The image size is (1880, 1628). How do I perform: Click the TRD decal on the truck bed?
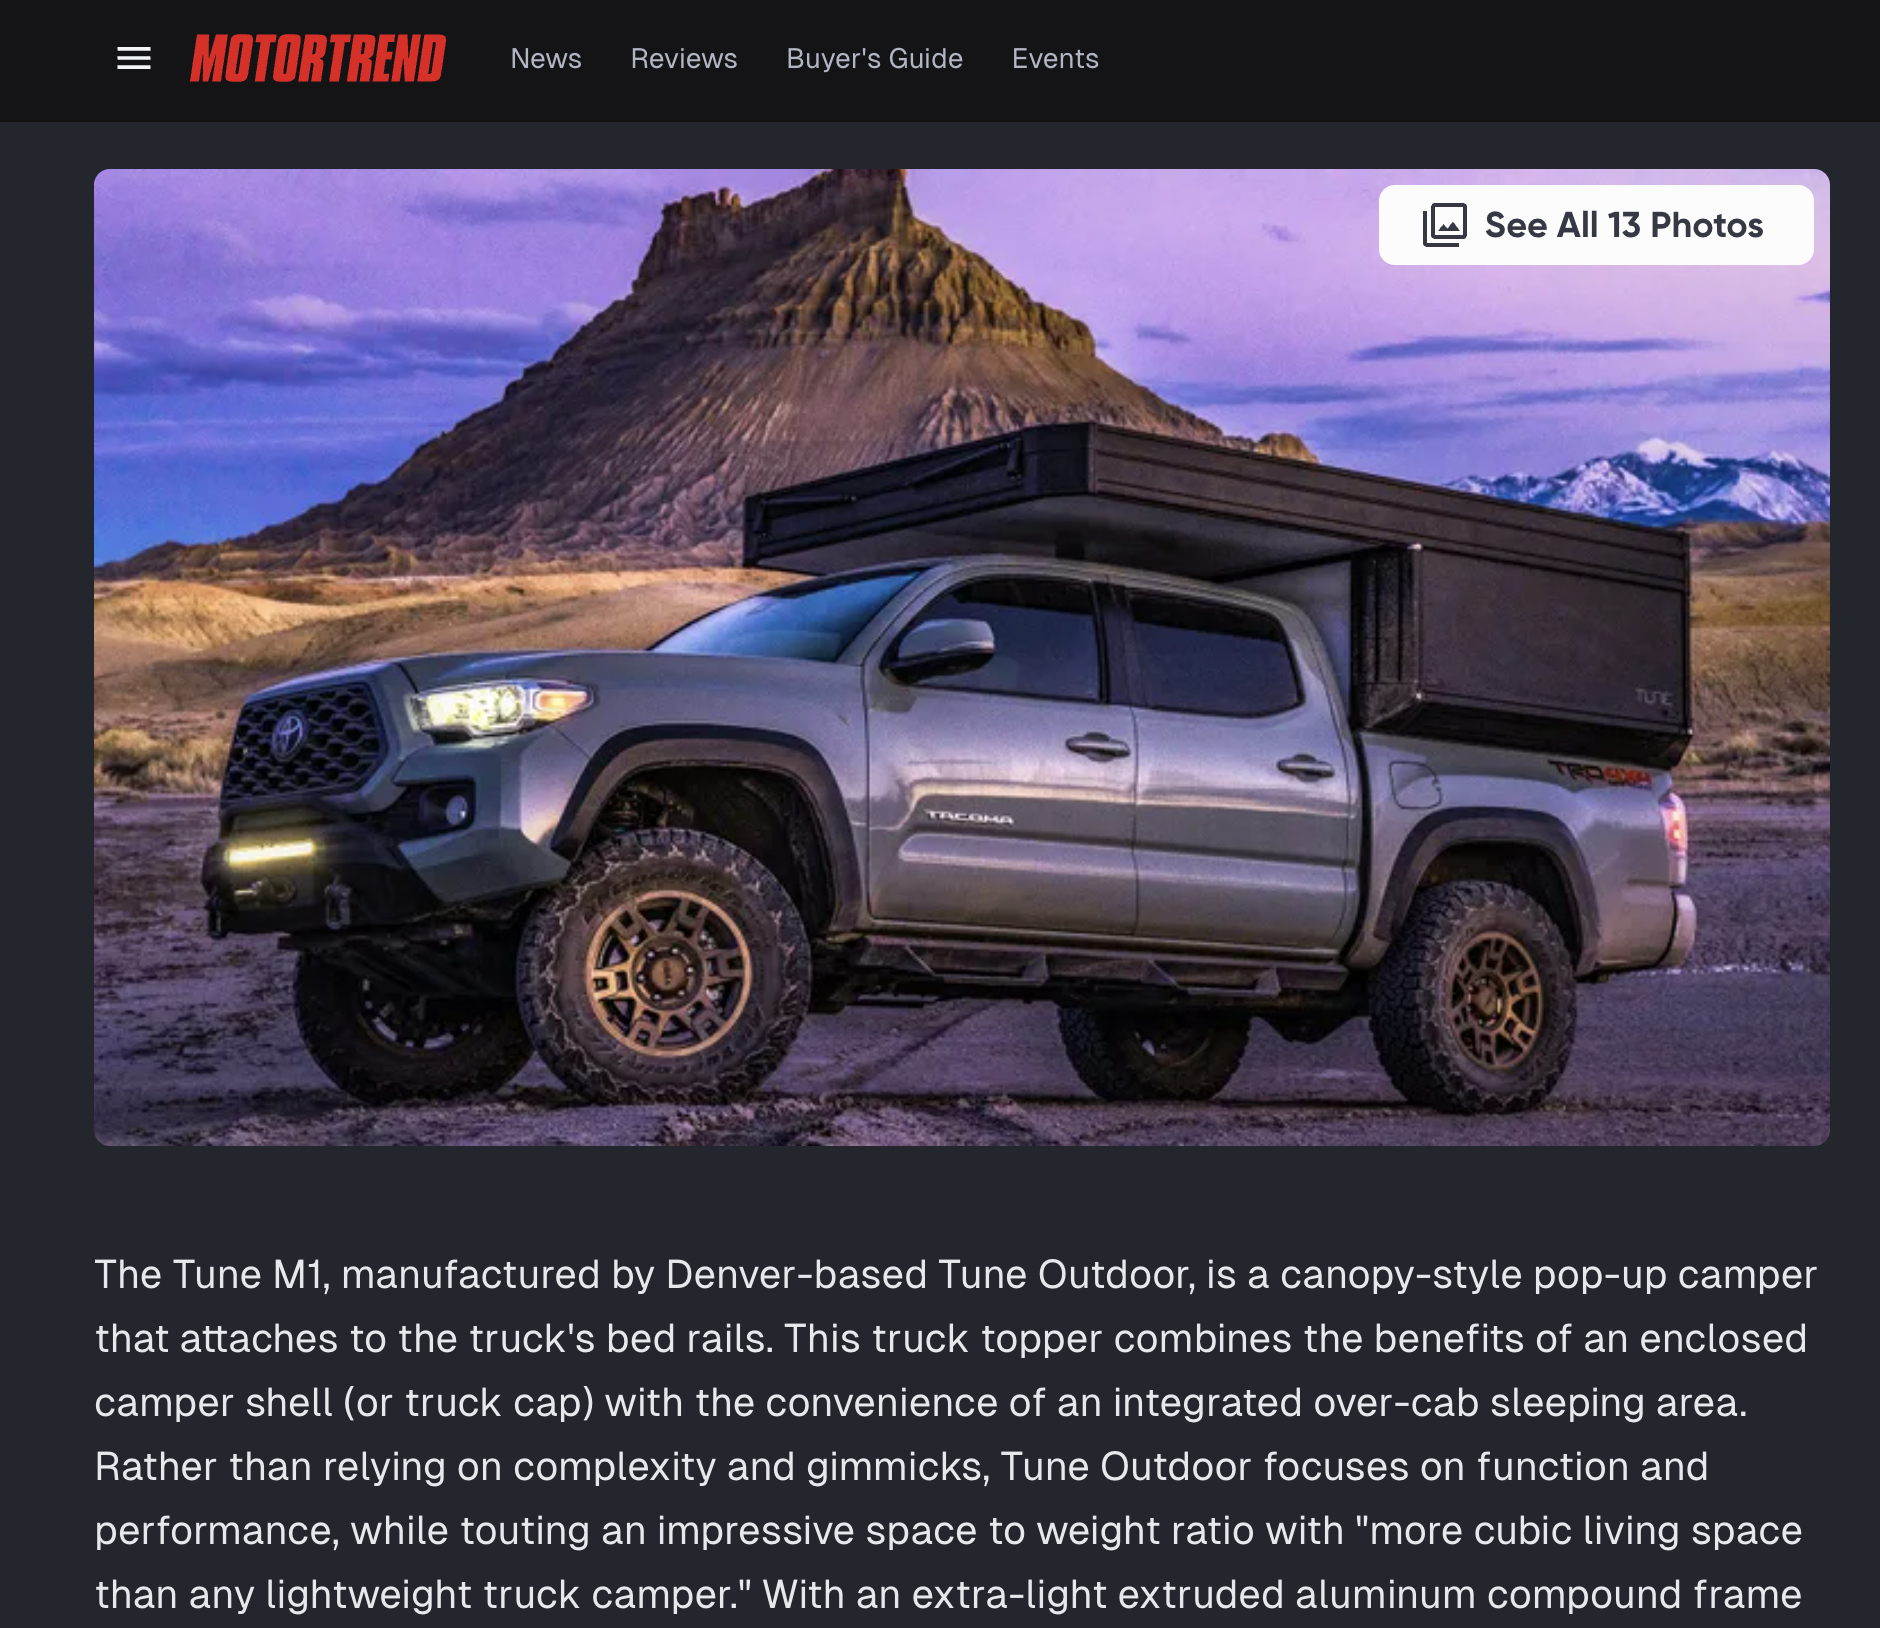1600,773
